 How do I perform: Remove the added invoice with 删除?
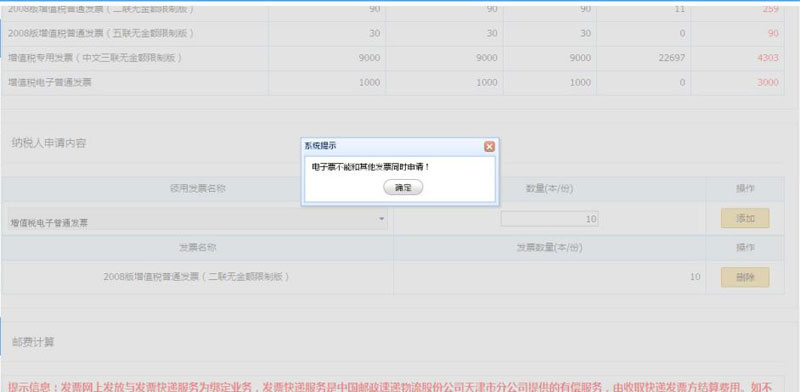coord(745,277)
